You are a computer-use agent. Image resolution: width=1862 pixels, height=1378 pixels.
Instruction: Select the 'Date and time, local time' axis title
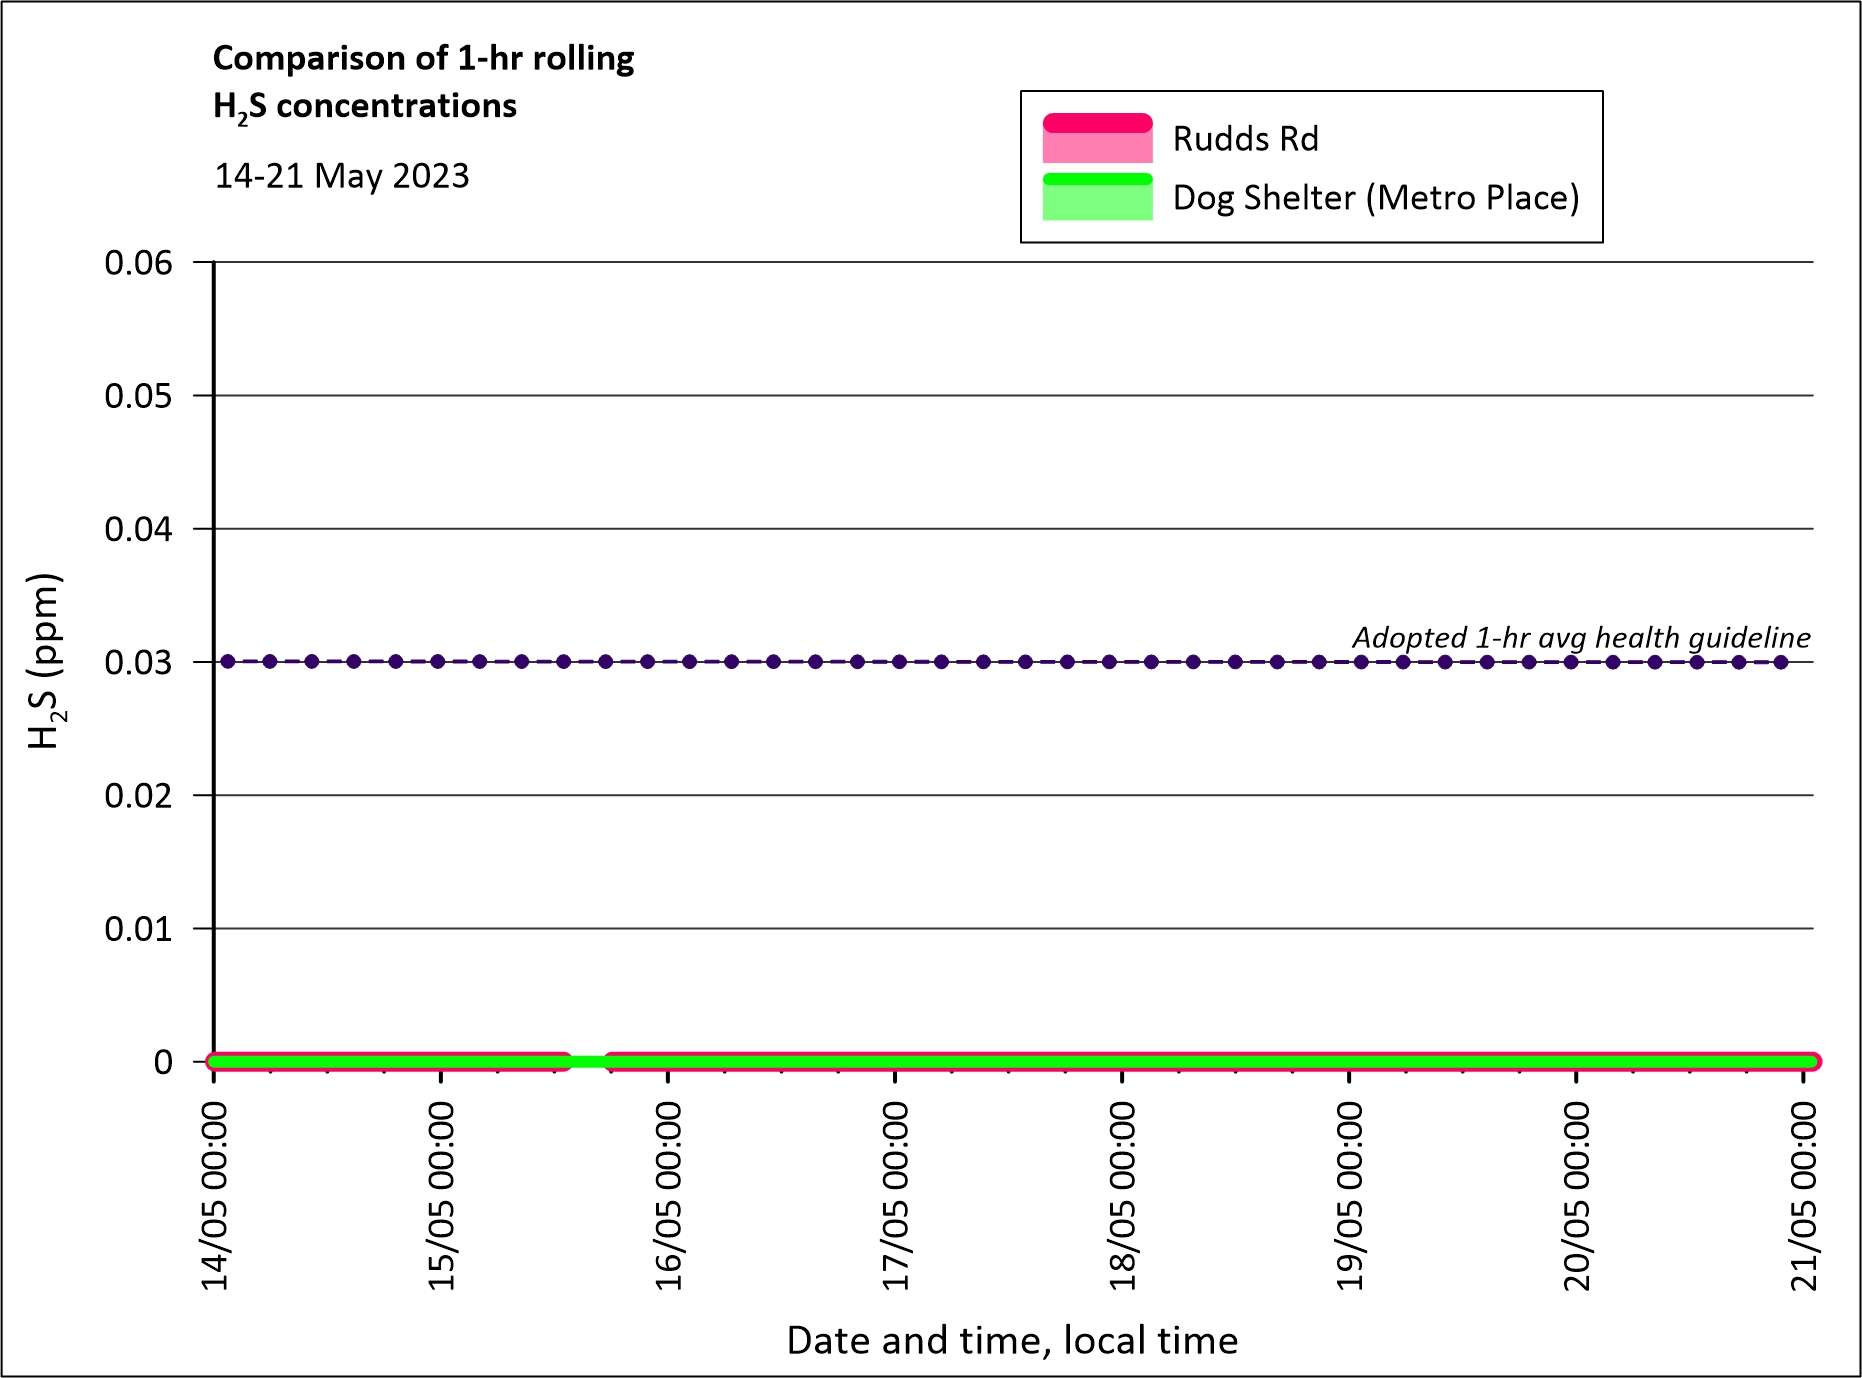tap(1012, 1340)
